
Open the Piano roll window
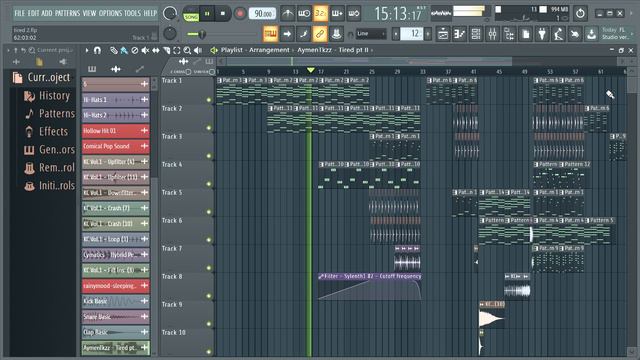coord(459,34)
